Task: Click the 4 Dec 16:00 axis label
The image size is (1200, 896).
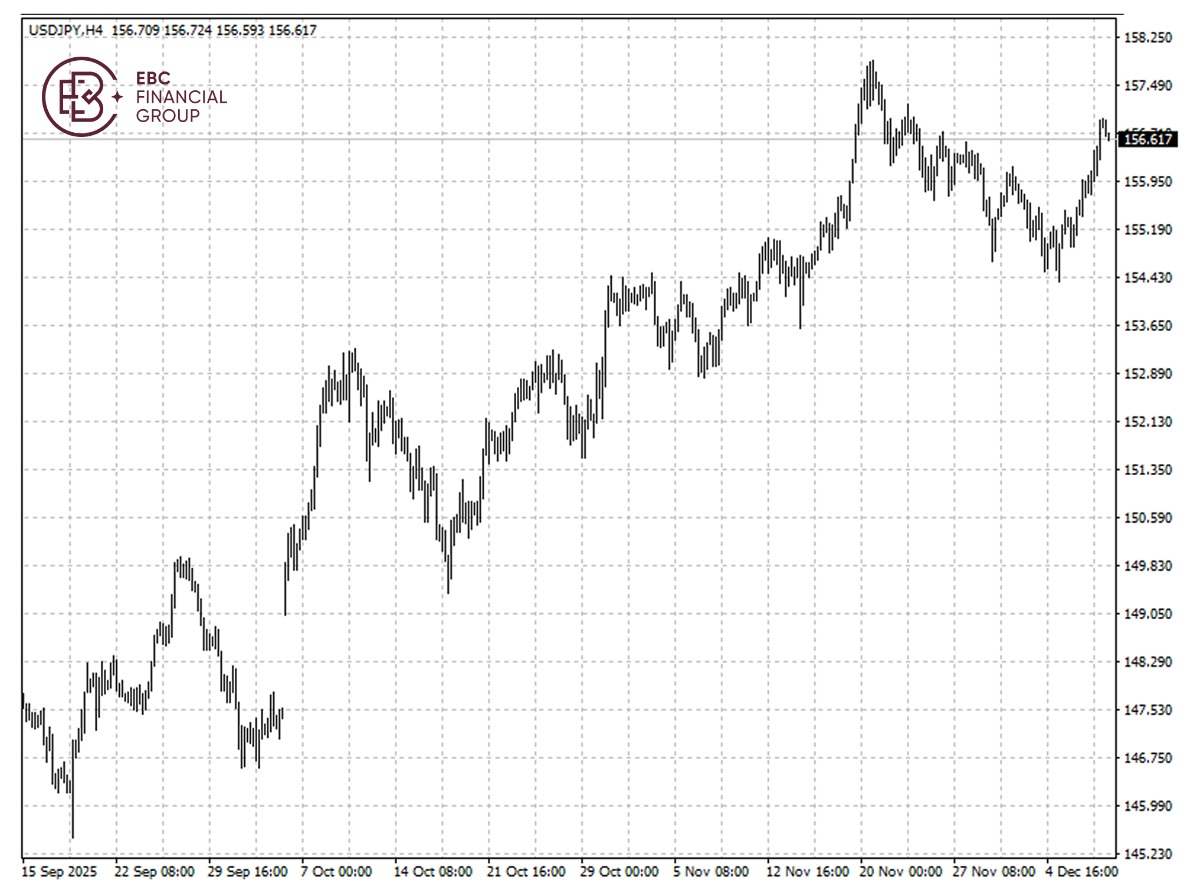Action: pyautogui.click(x=1080, y=872)
